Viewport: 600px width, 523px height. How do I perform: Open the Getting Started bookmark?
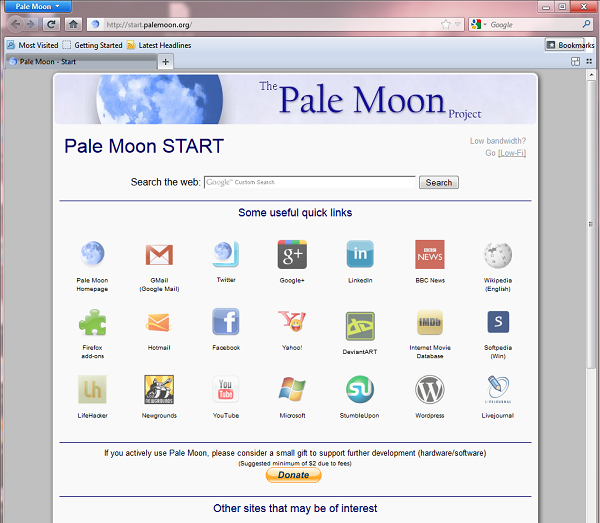[93, 45]
